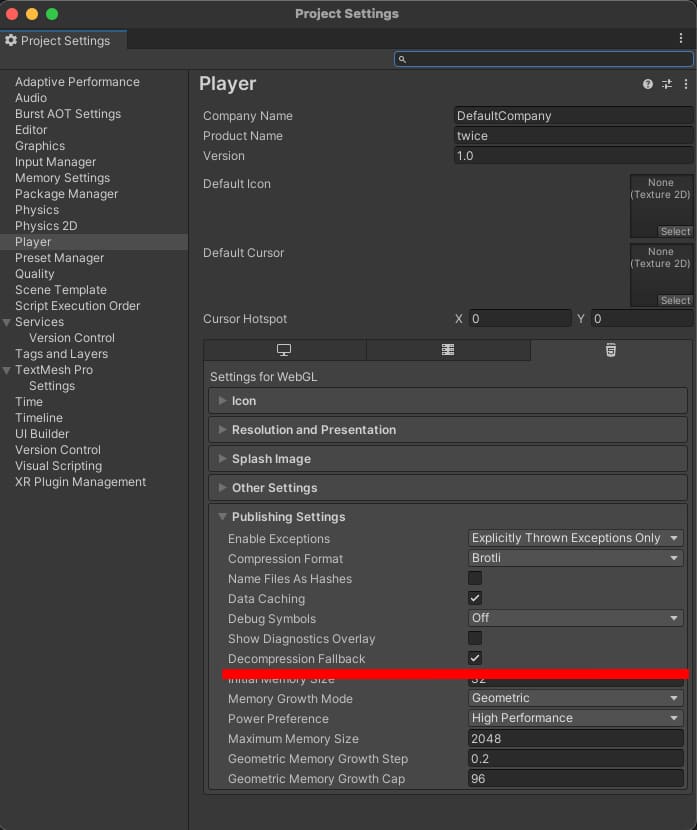
Task: Uncheck the Data Caching checkbox
Action: tap(475, 599)
